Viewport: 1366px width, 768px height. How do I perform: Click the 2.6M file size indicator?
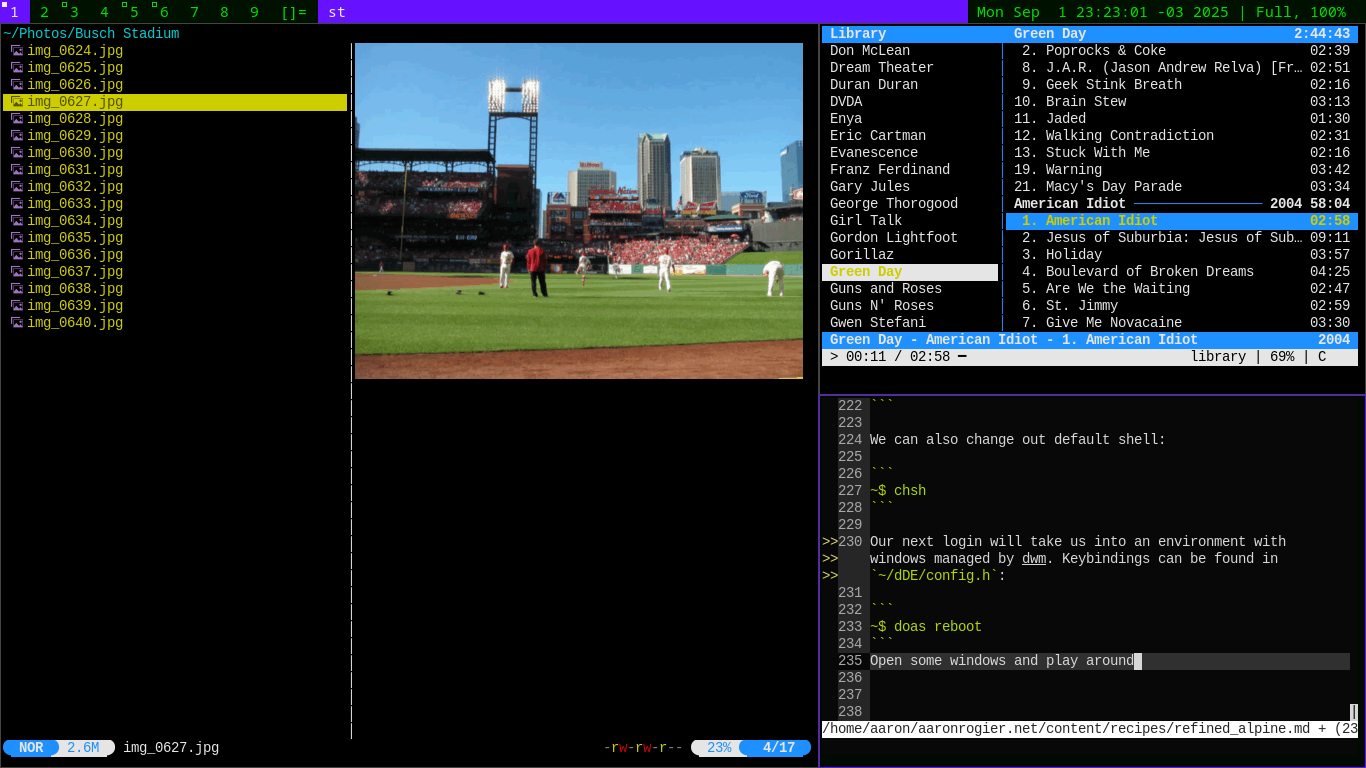coord(84,748)
